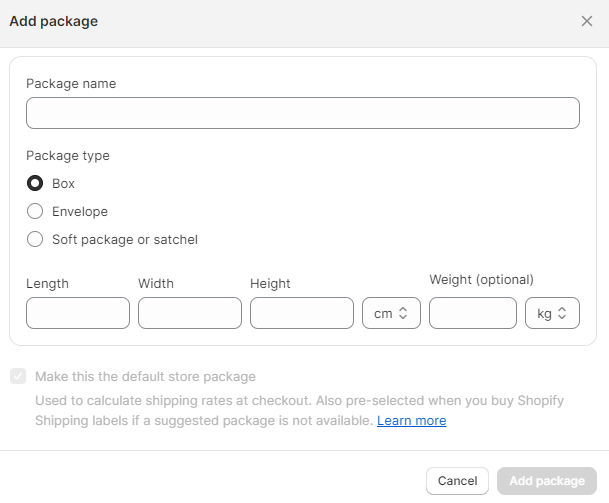Click the cm unit chevron arrows icon
Viewport: 609px width, 503px height.
click(x=403, y=313)
